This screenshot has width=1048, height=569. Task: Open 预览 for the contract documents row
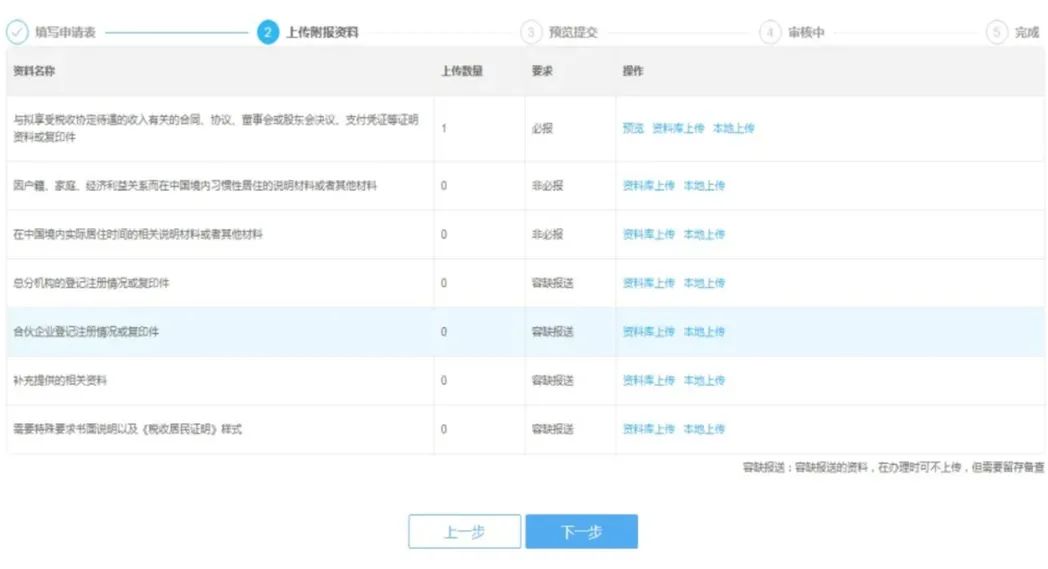tap(633, 128)
